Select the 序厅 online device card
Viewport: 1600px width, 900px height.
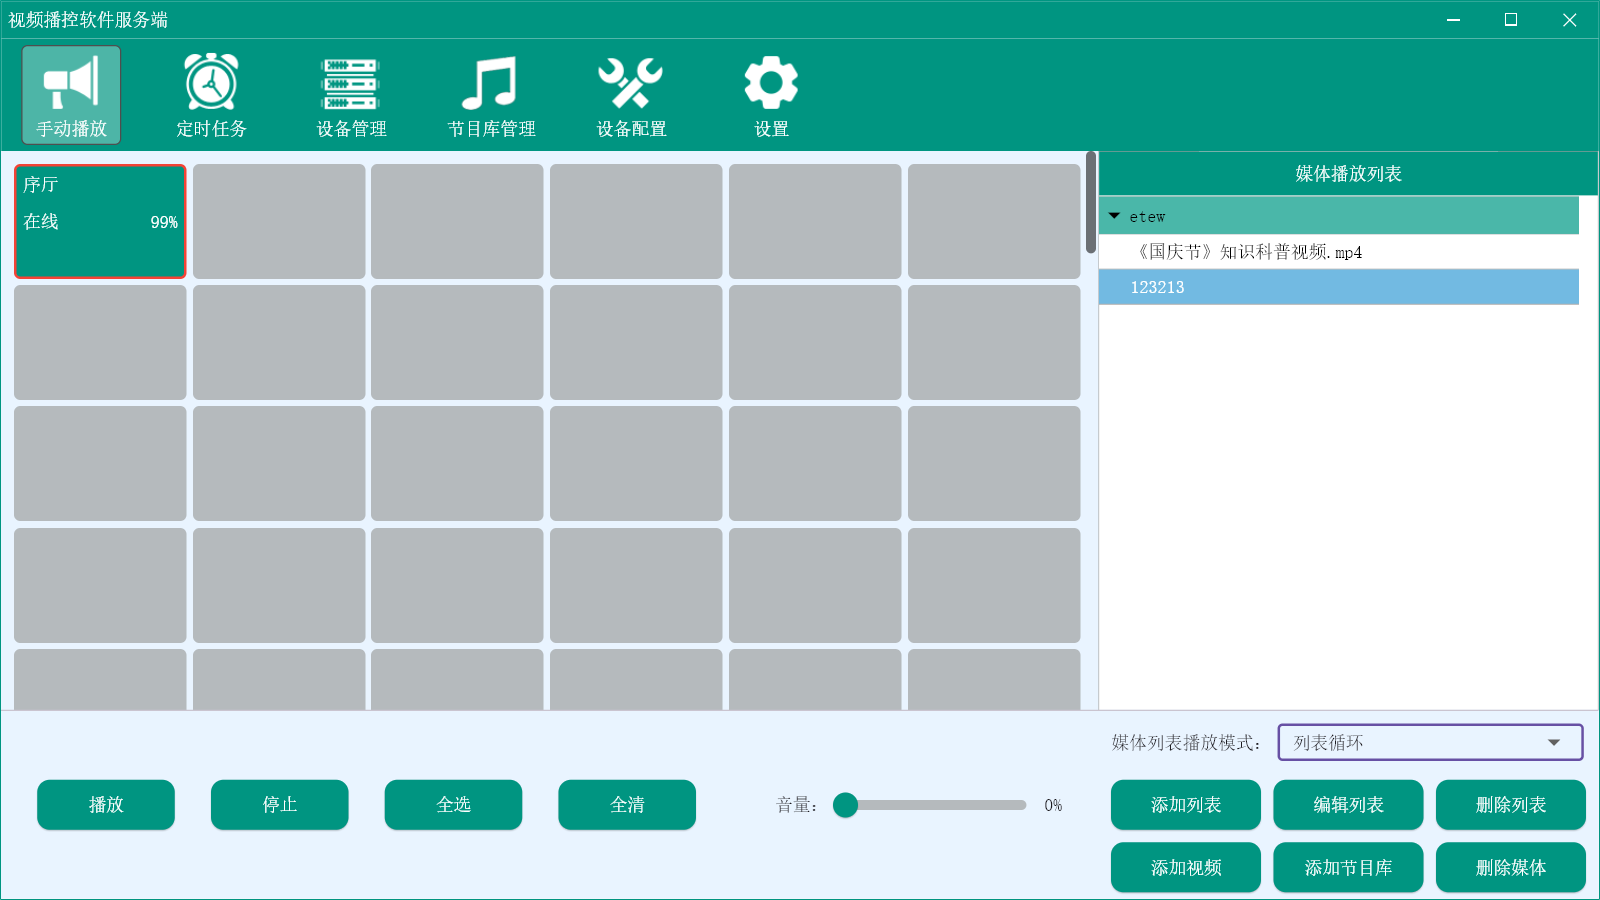[100, 221]
